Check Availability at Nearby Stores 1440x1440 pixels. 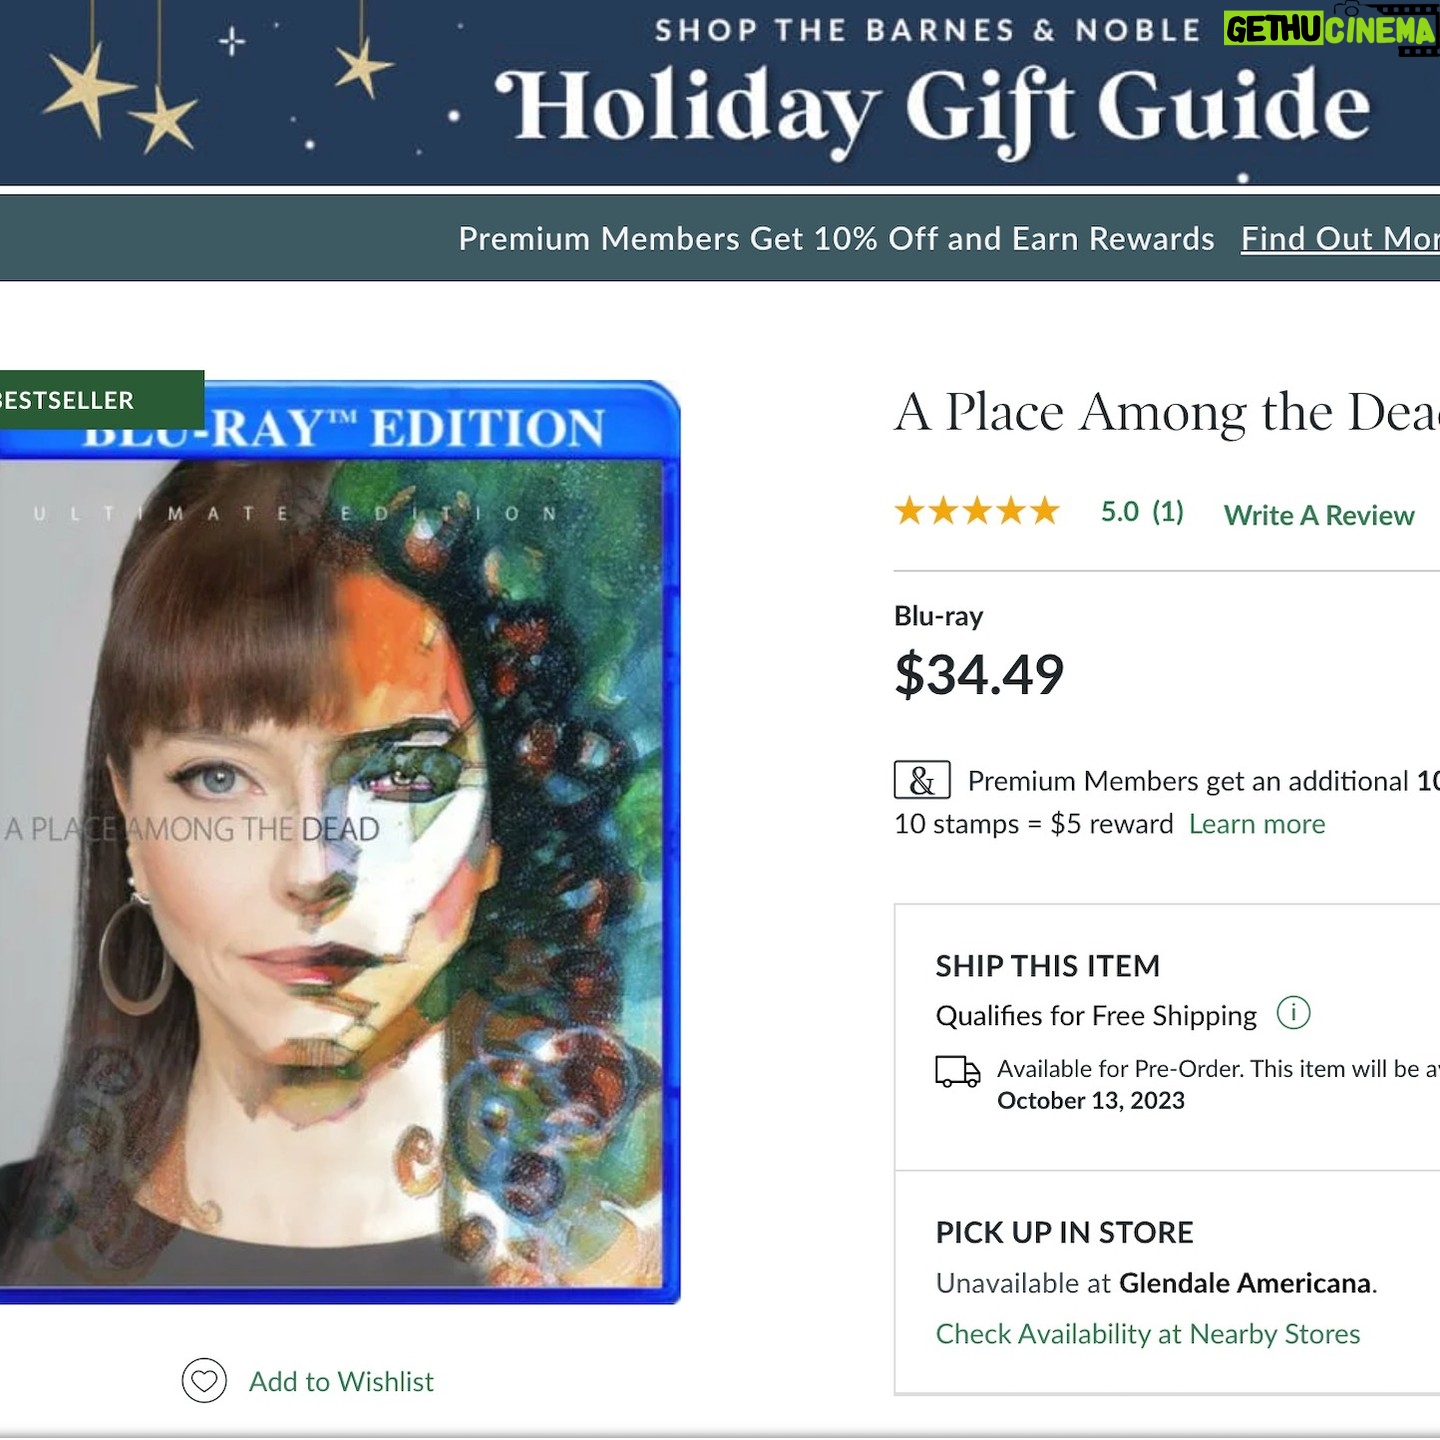point(1147,1334)
